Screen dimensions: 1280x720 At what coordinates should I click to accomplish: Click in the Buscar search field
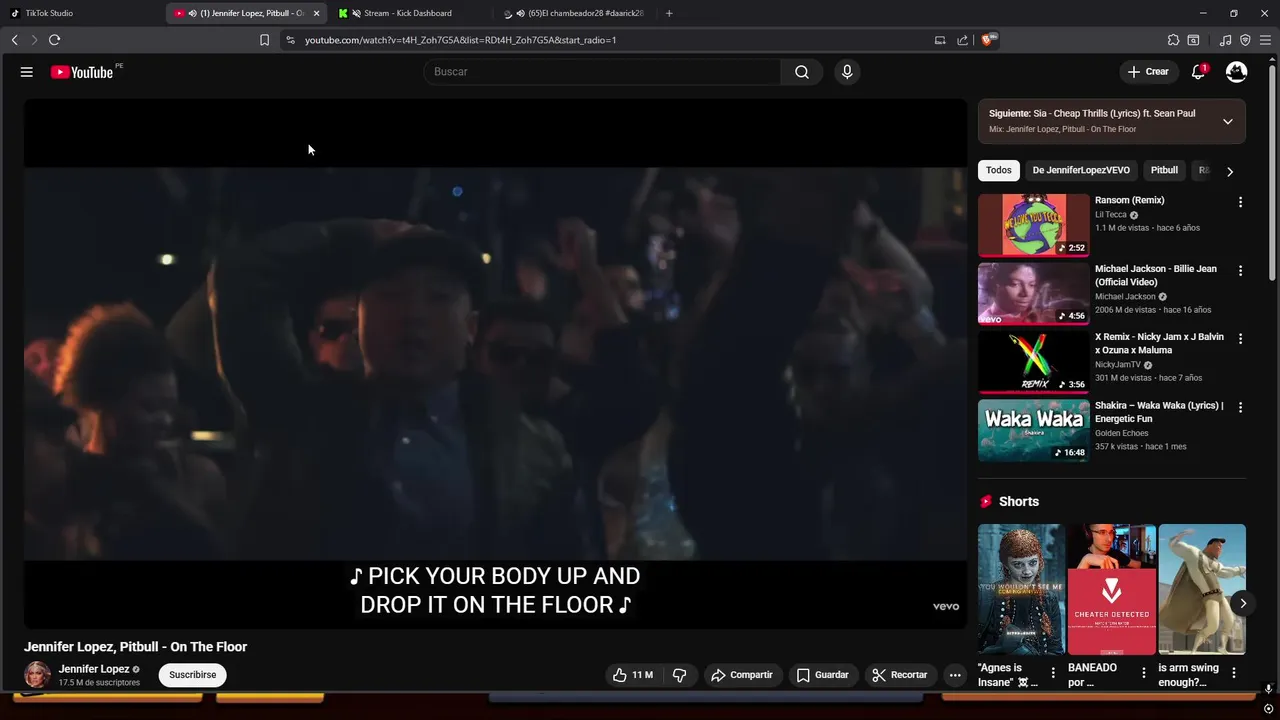pos(602,72)
